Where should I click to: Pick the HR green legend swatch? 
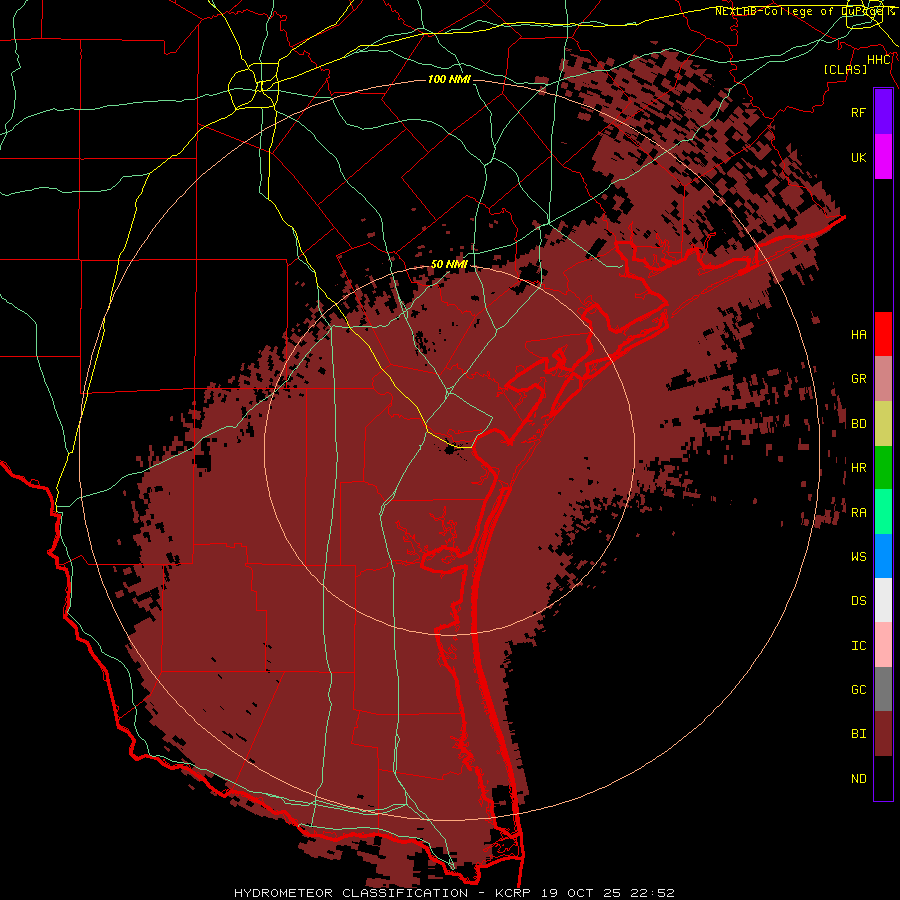[x=883, y=468]
